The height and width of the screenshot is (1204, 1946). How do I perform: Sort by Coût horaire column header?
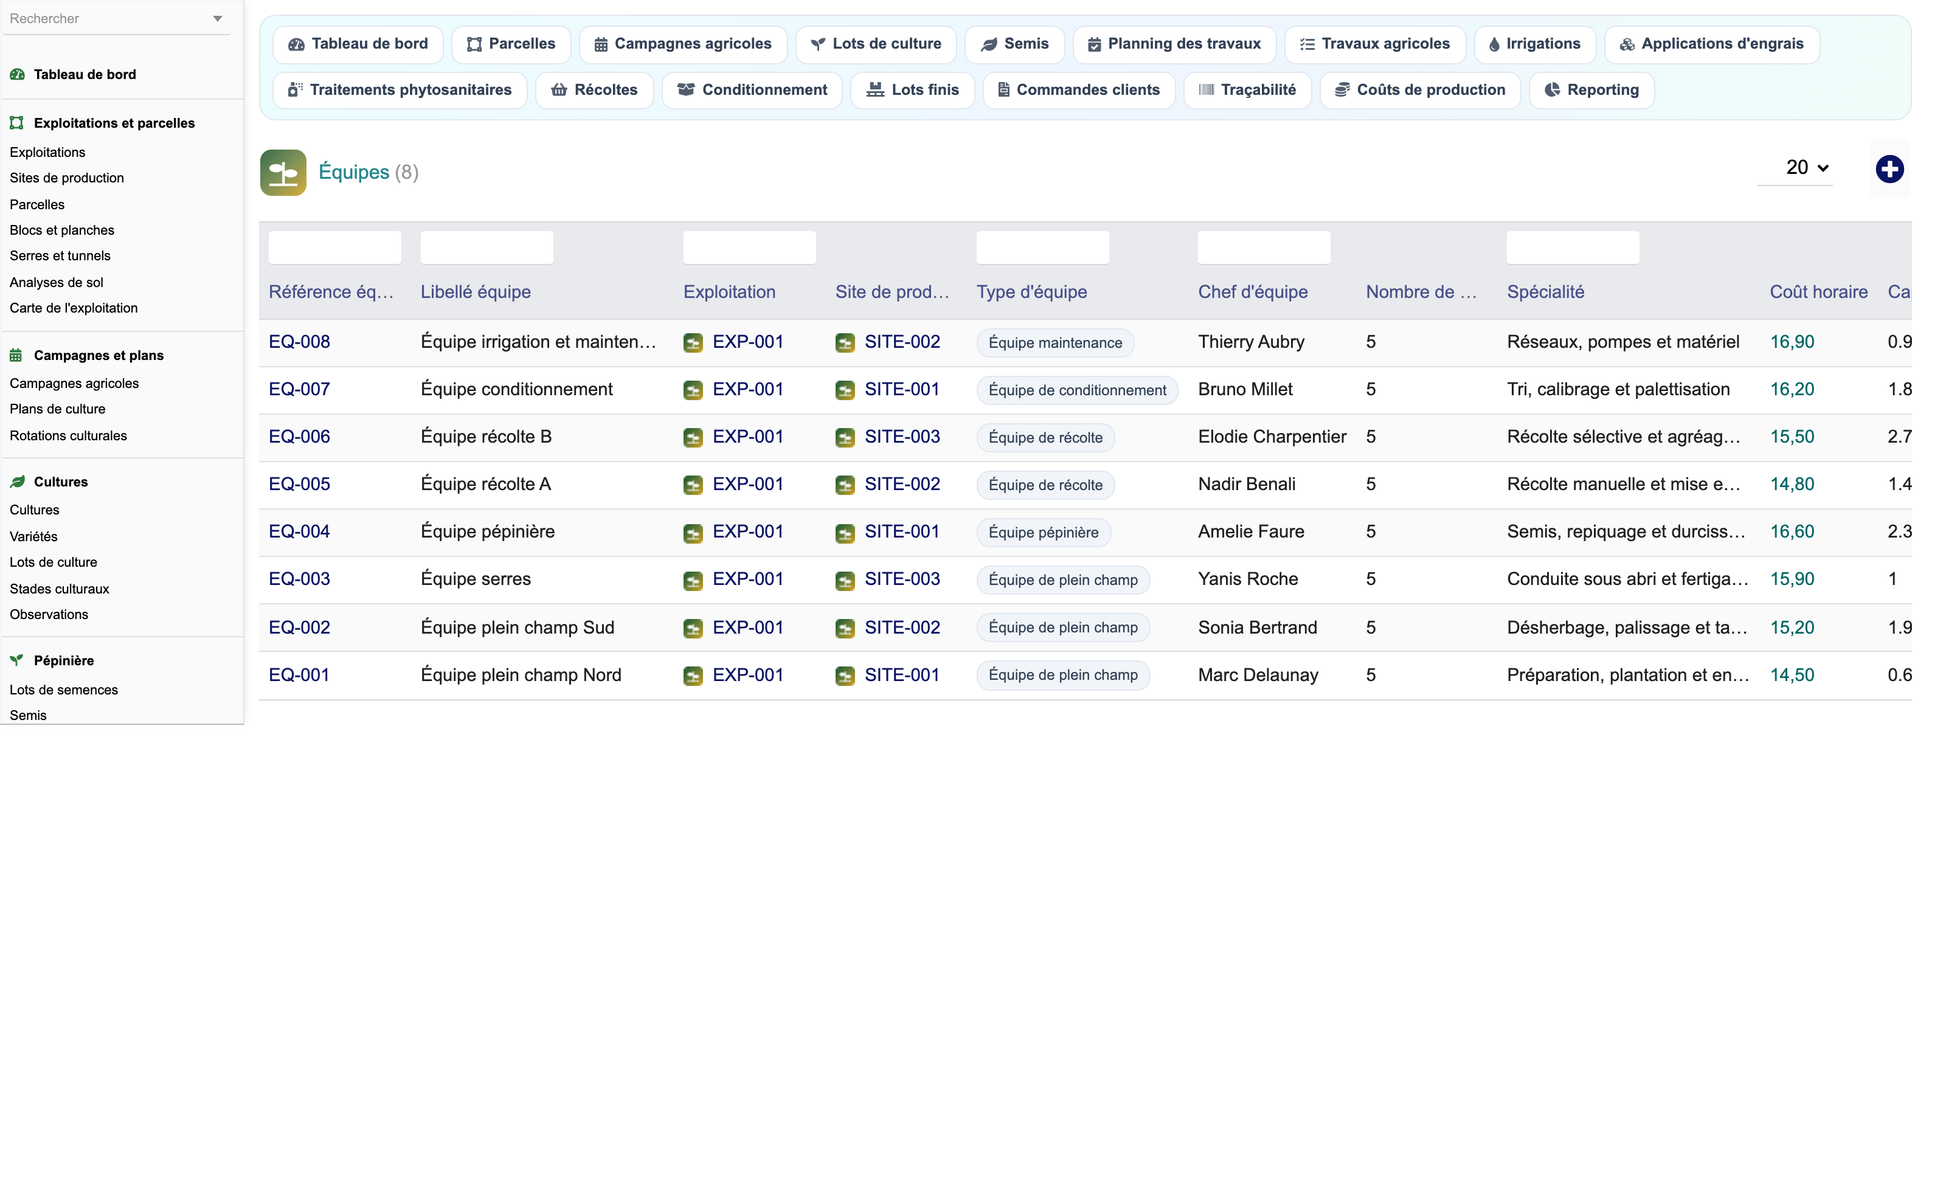[x=1818, y=292]
